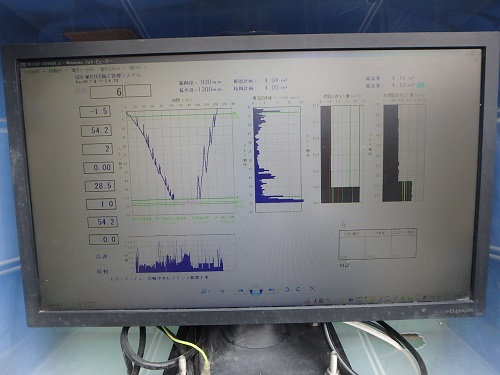Click the empty table at bottom right
This screenshot has height=375, width=500.
(377, 244)
